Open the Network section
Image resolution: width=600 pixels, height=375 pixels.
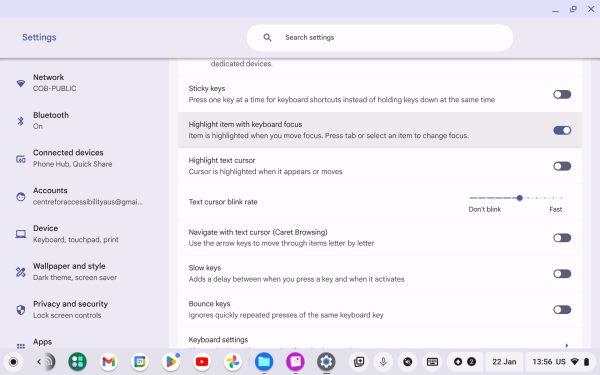(84, 83)
